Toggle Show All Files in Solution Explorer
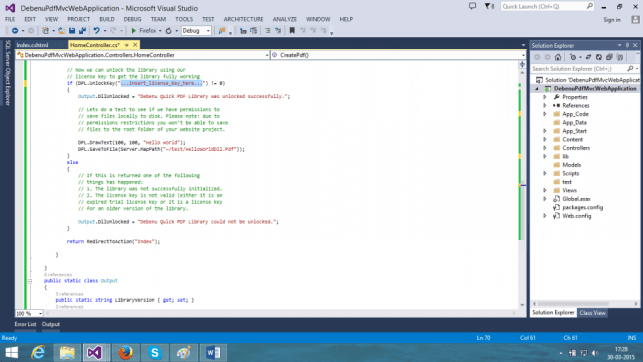This screenshot has width=643, height=362. point(620,57)
